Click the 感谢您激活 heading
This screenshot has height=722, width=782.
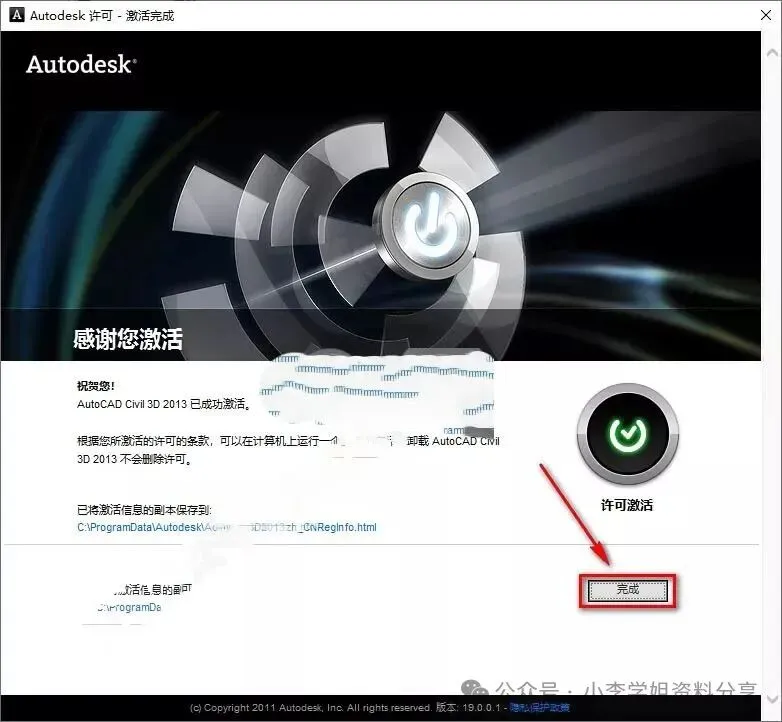click(x=128, y=339)
